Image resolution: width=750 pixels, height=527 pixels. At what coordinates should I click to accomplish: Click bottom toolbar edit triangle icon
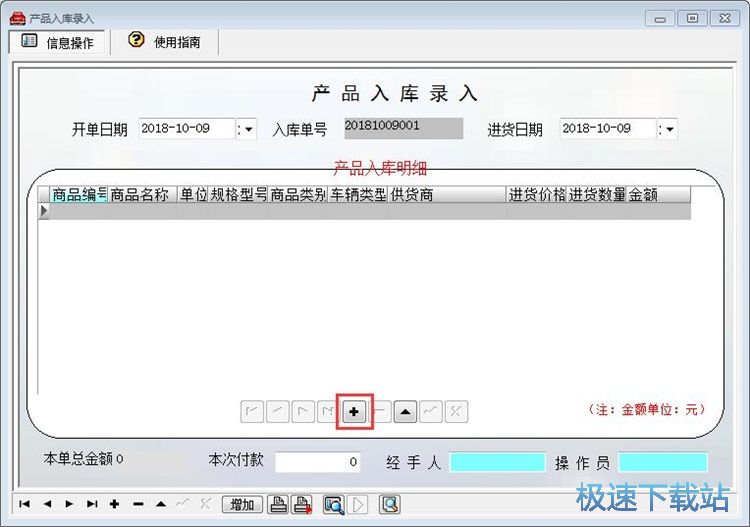pyautogui.click(x=161, y=504)
